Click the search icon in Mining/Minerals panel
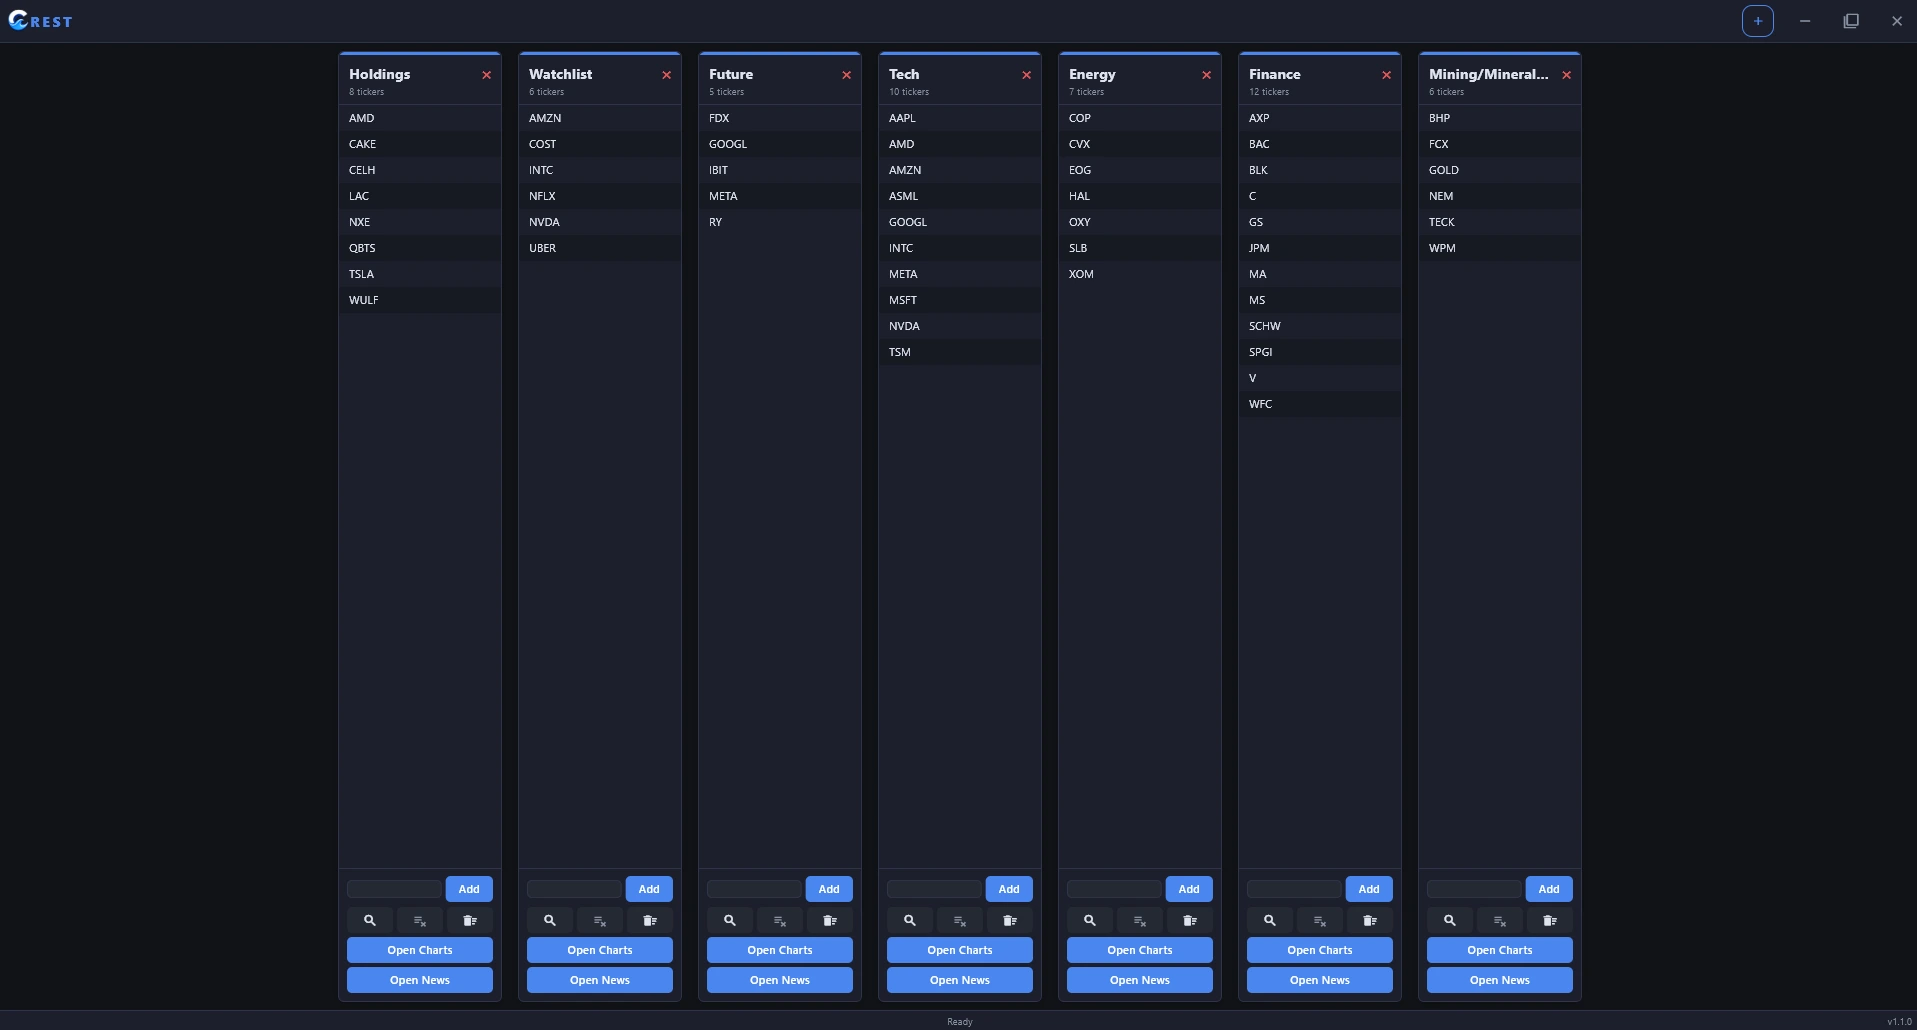The width and height of the screenshot is (1917, 1030). [x=1450, y=920]
